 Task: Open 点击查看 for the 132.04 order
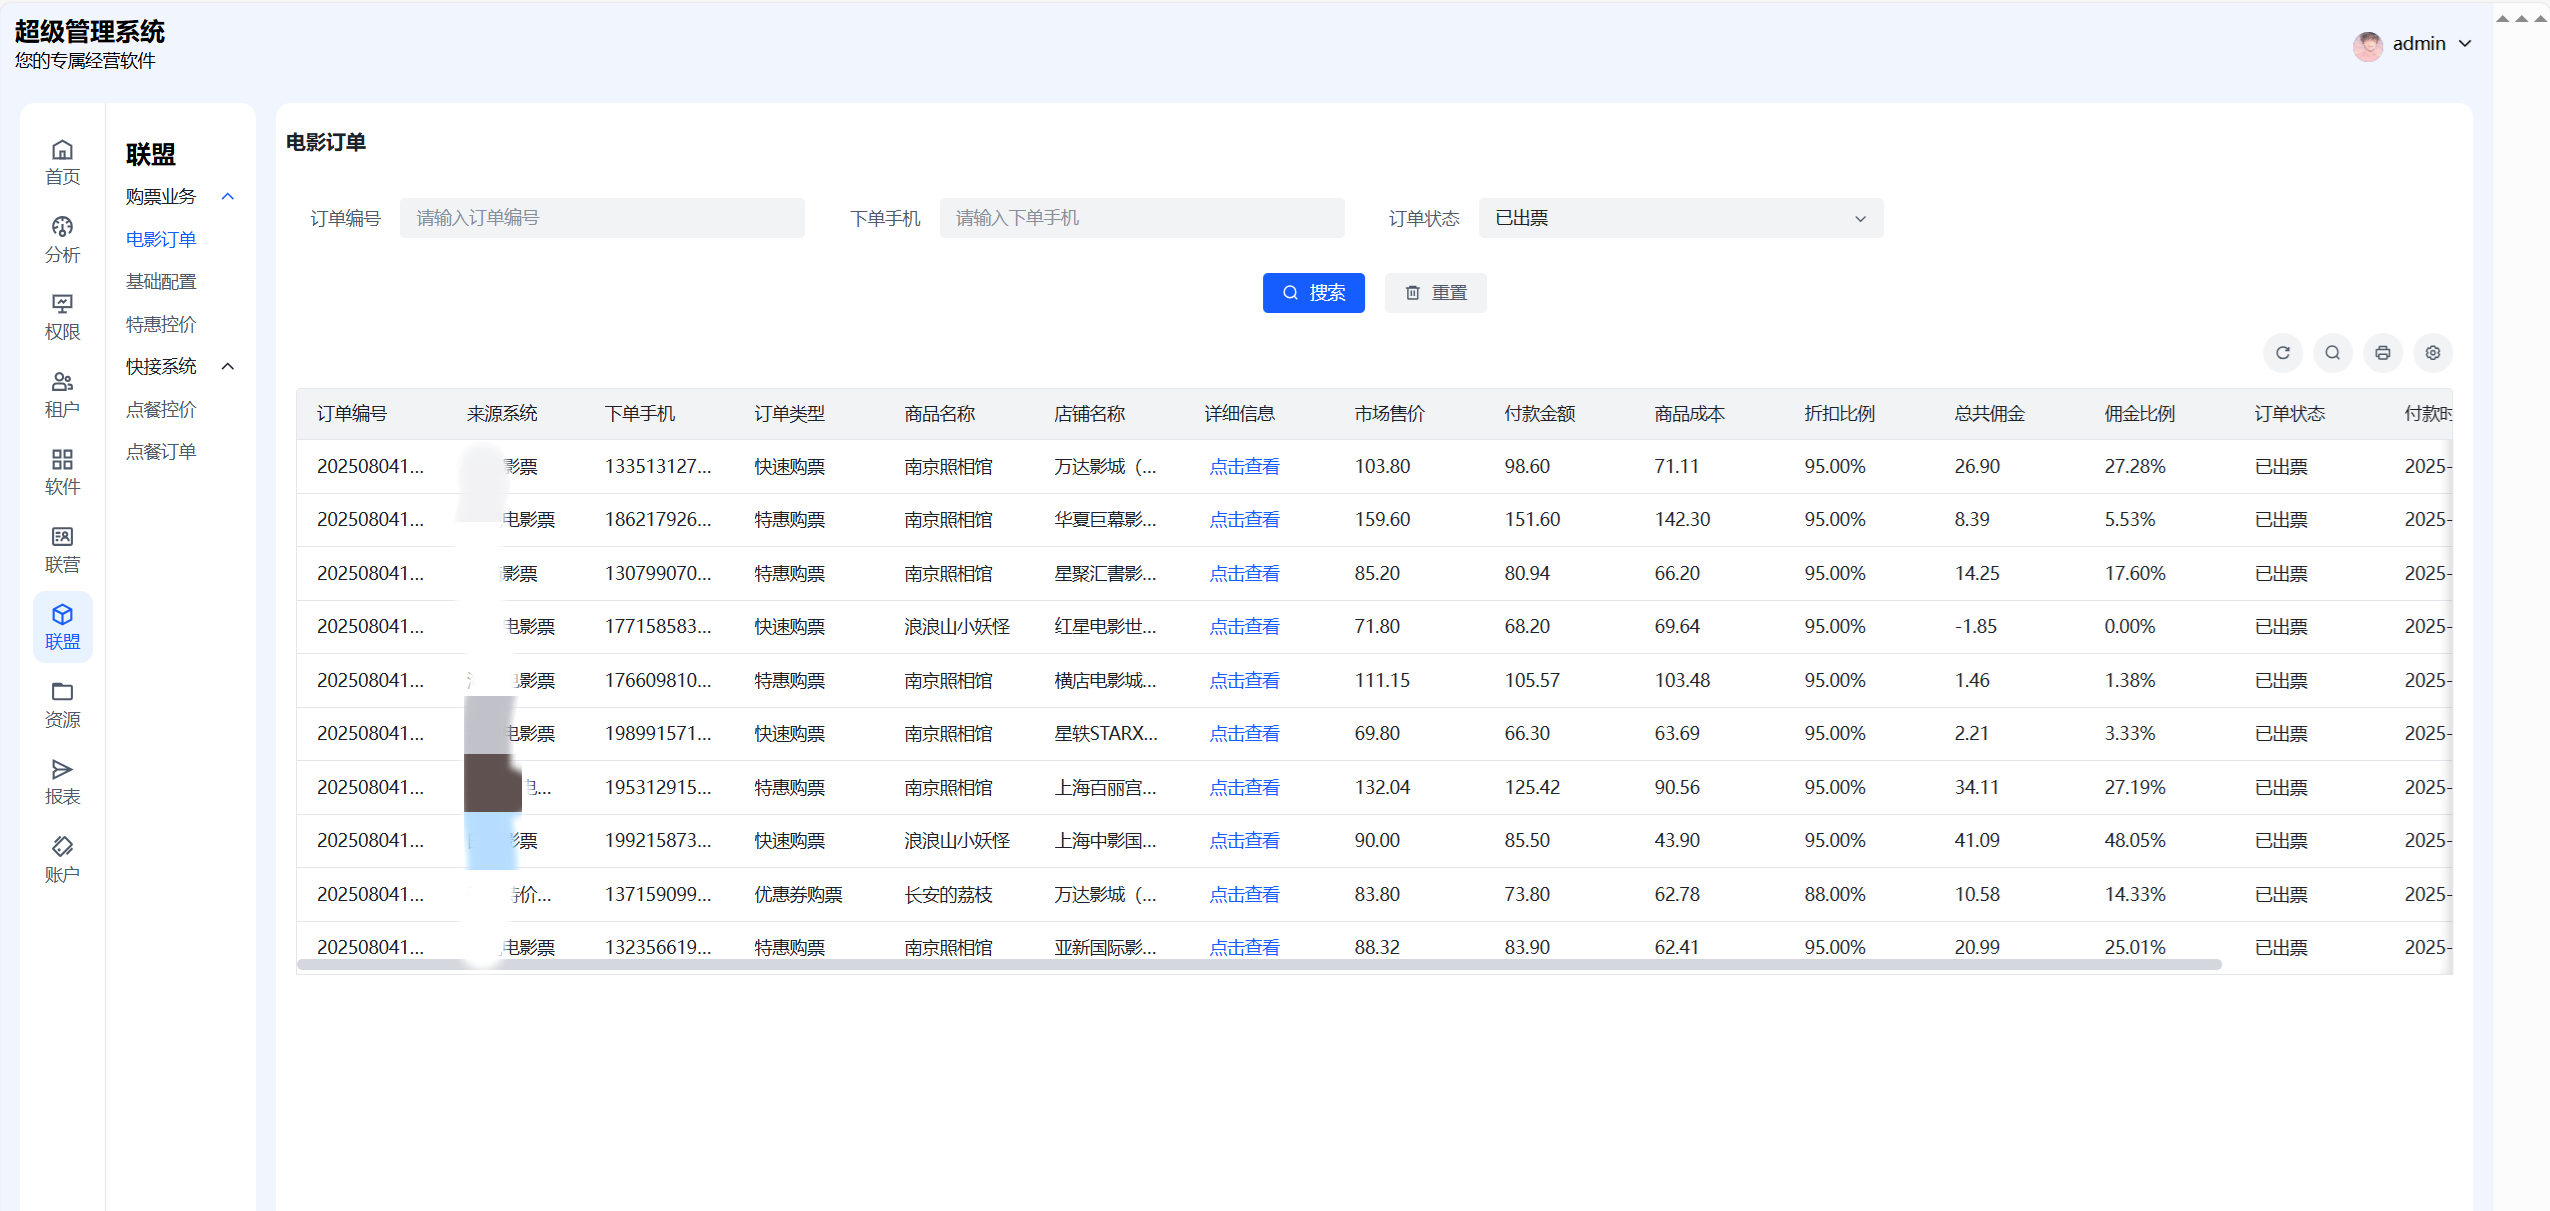click(1245, 788)
